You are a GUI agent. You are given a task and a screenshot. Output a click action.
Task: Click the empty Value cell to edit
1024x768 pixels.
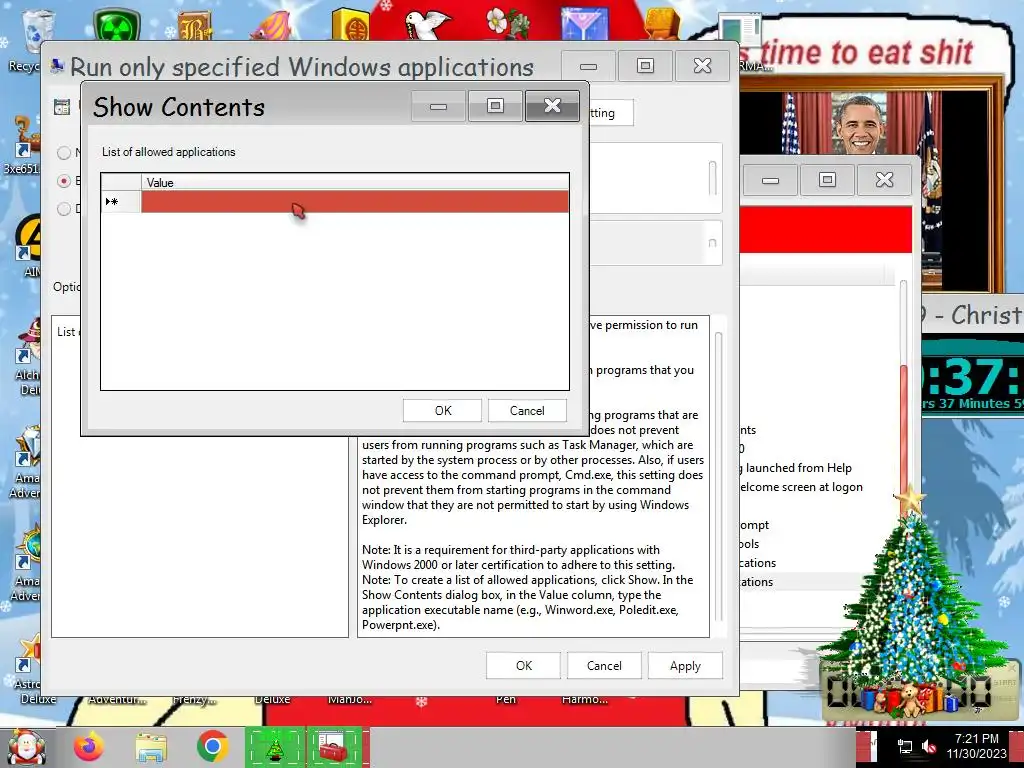click(355, 202)
